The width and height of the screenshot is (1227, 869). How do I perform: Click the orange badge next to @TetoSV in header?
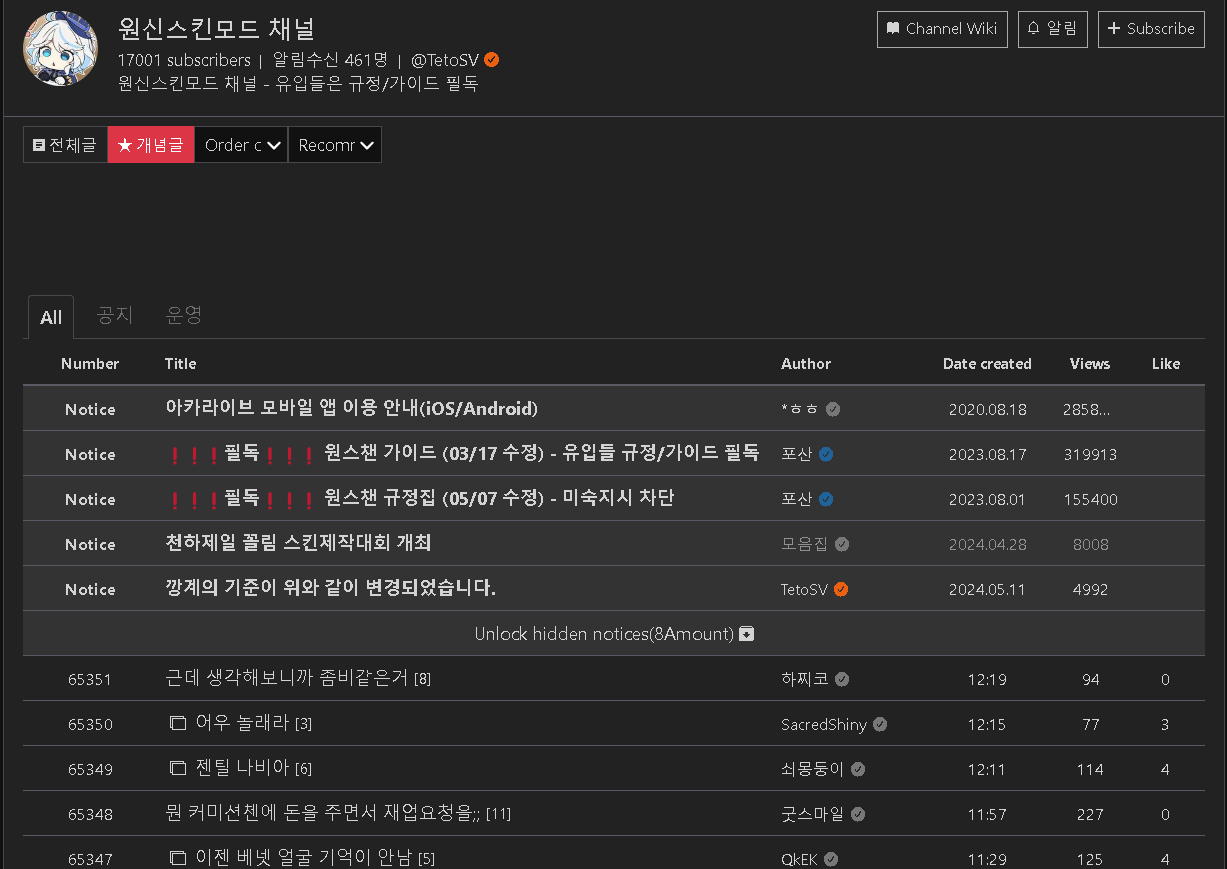tap(492, 60)
